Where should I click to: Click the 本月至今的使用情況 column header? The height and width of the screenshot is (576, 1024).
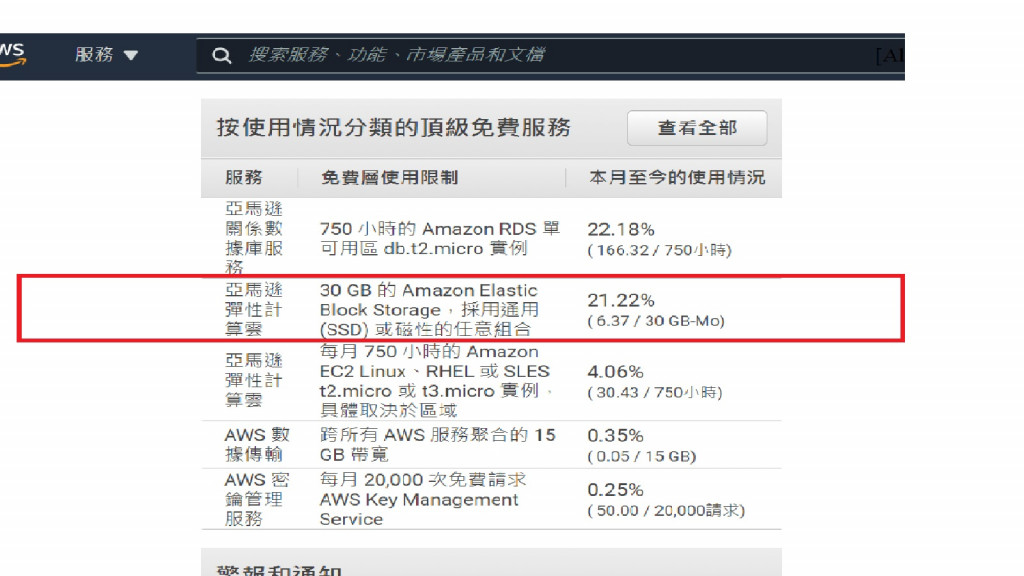tap(677, 178)
